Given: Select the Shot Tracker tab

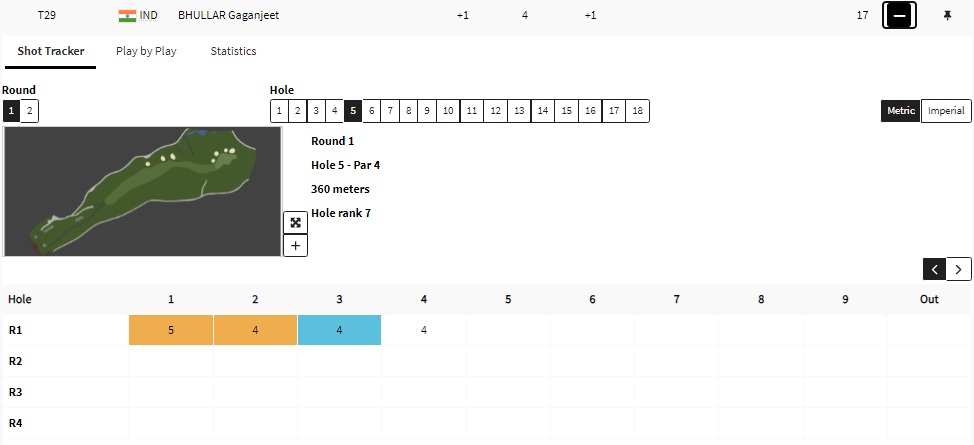Looking at the screenshot, I should click(50, 51).
